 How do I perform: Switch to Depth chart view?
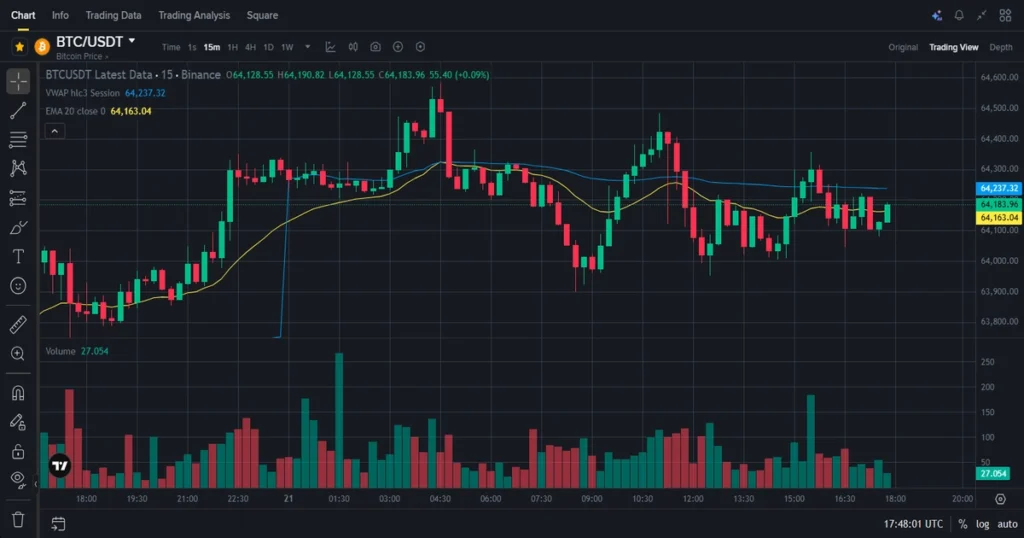1000,47
